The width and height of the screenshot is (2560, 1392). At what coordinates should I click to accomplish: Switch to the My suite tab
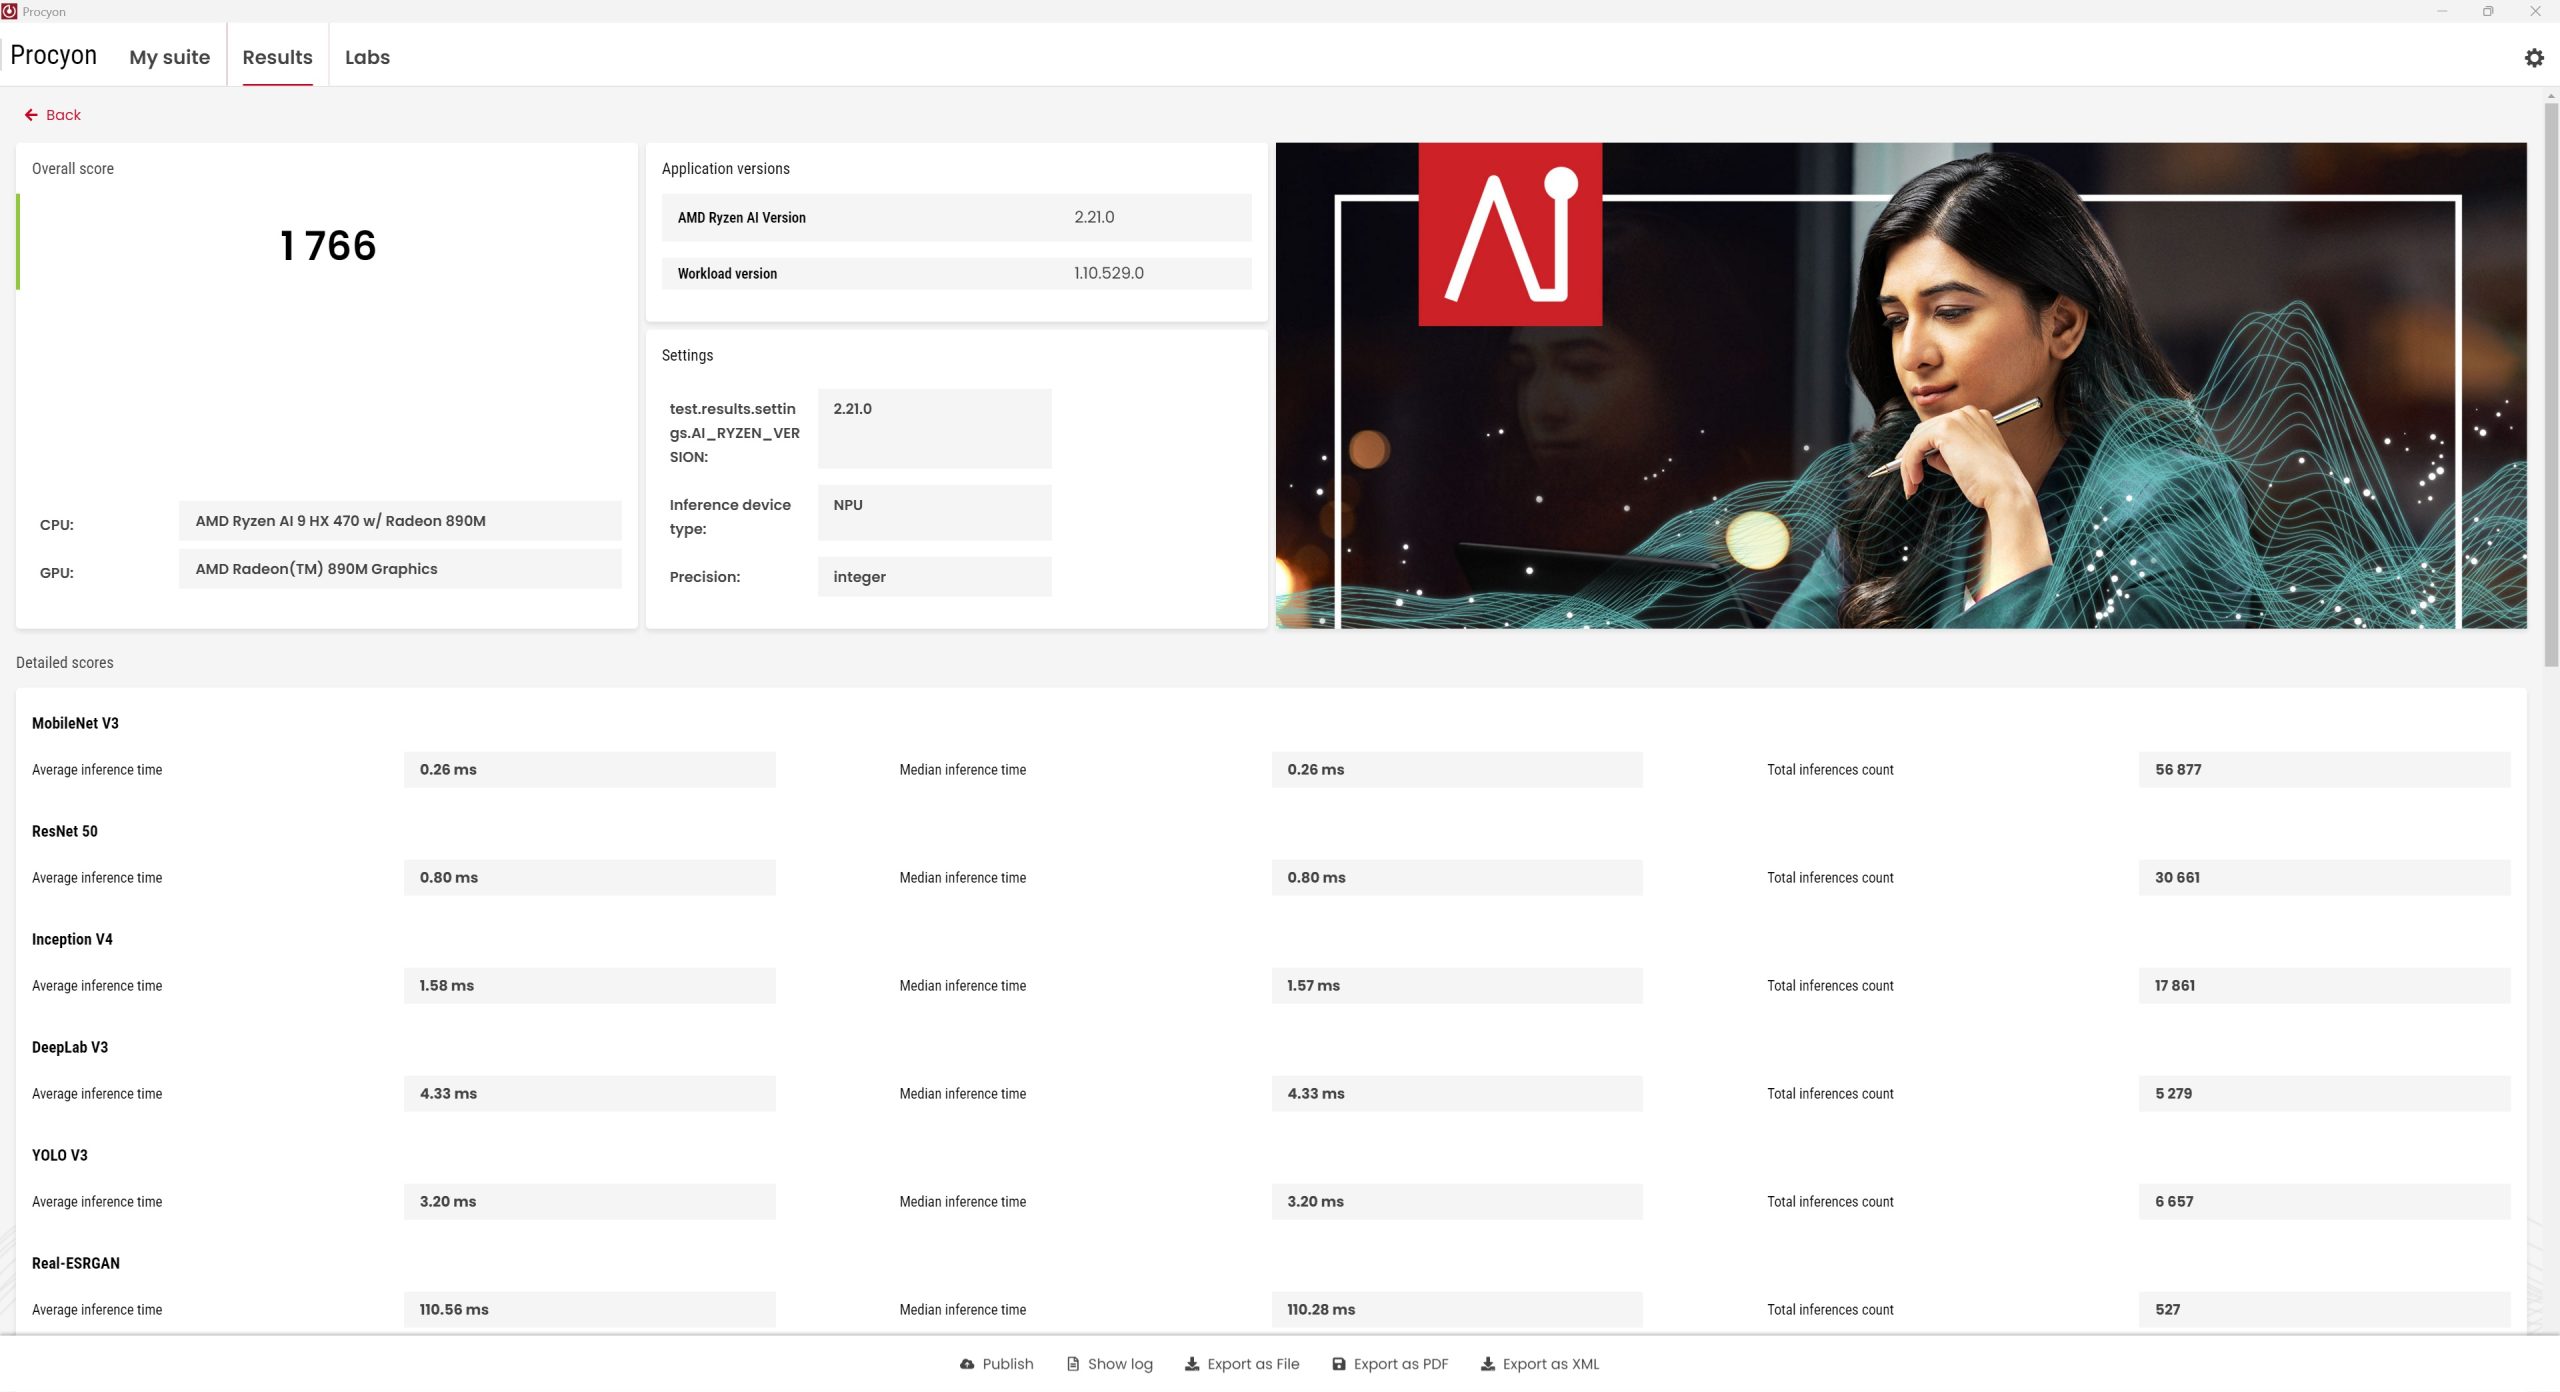(x=170, y=57)
